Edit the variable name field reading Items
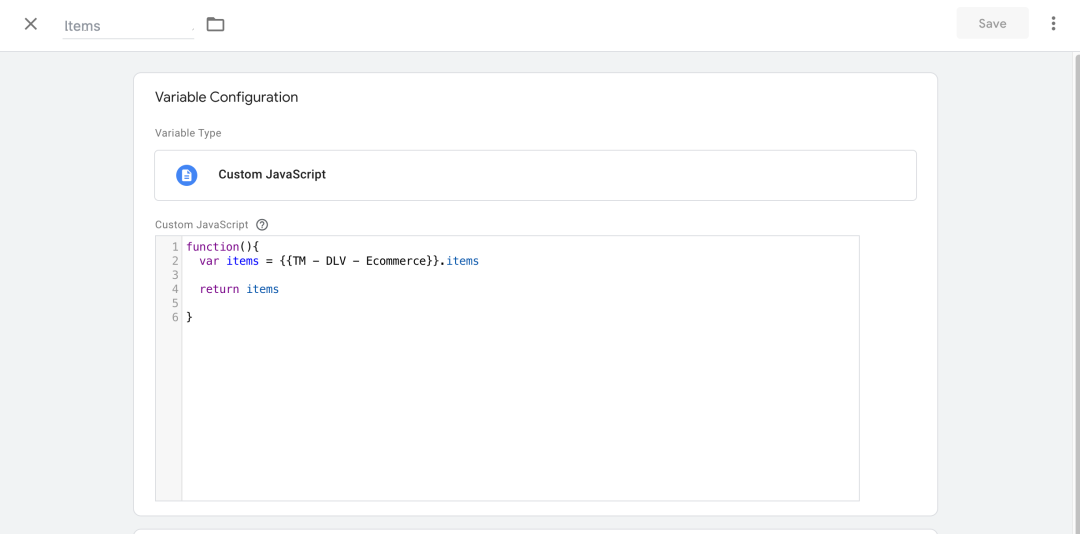Viewport: 1080px width, 534px height. (x=128, y=26)
